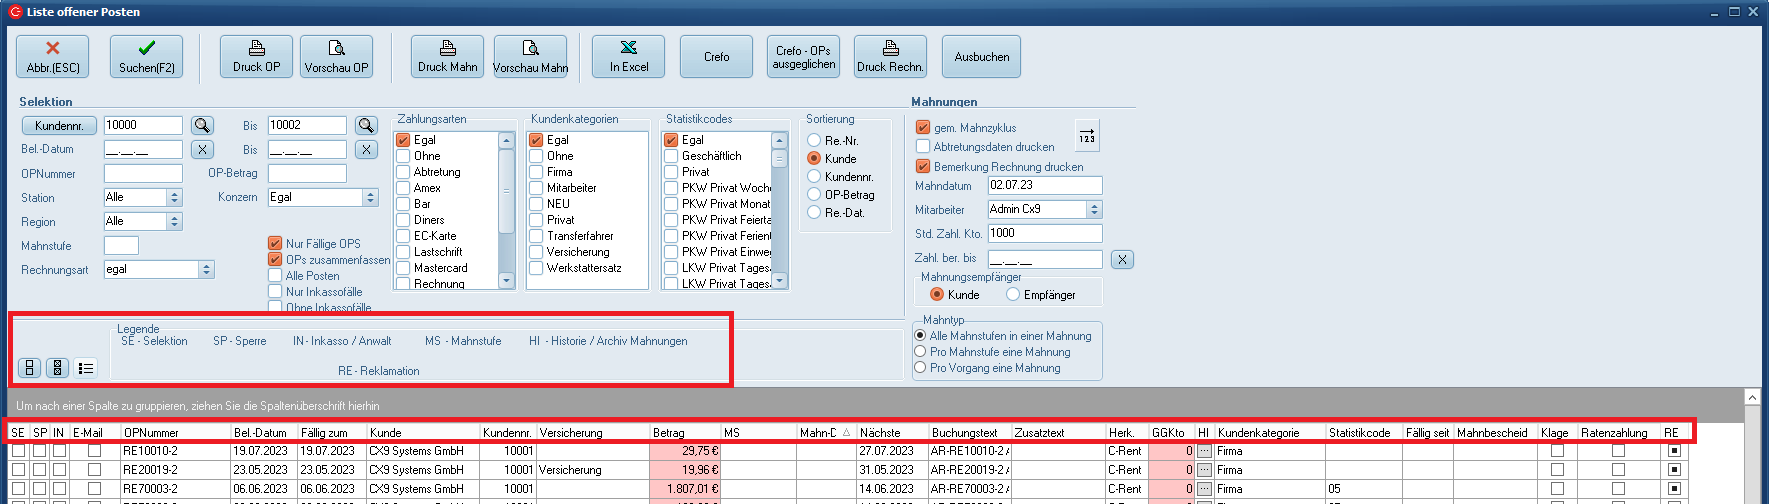Image resolution: width=1769 pixels, height=504 pixels.
Task: Expand the Mitarbeiter Admin Cx9 dropdown
Action: (x=1094, y=209)
